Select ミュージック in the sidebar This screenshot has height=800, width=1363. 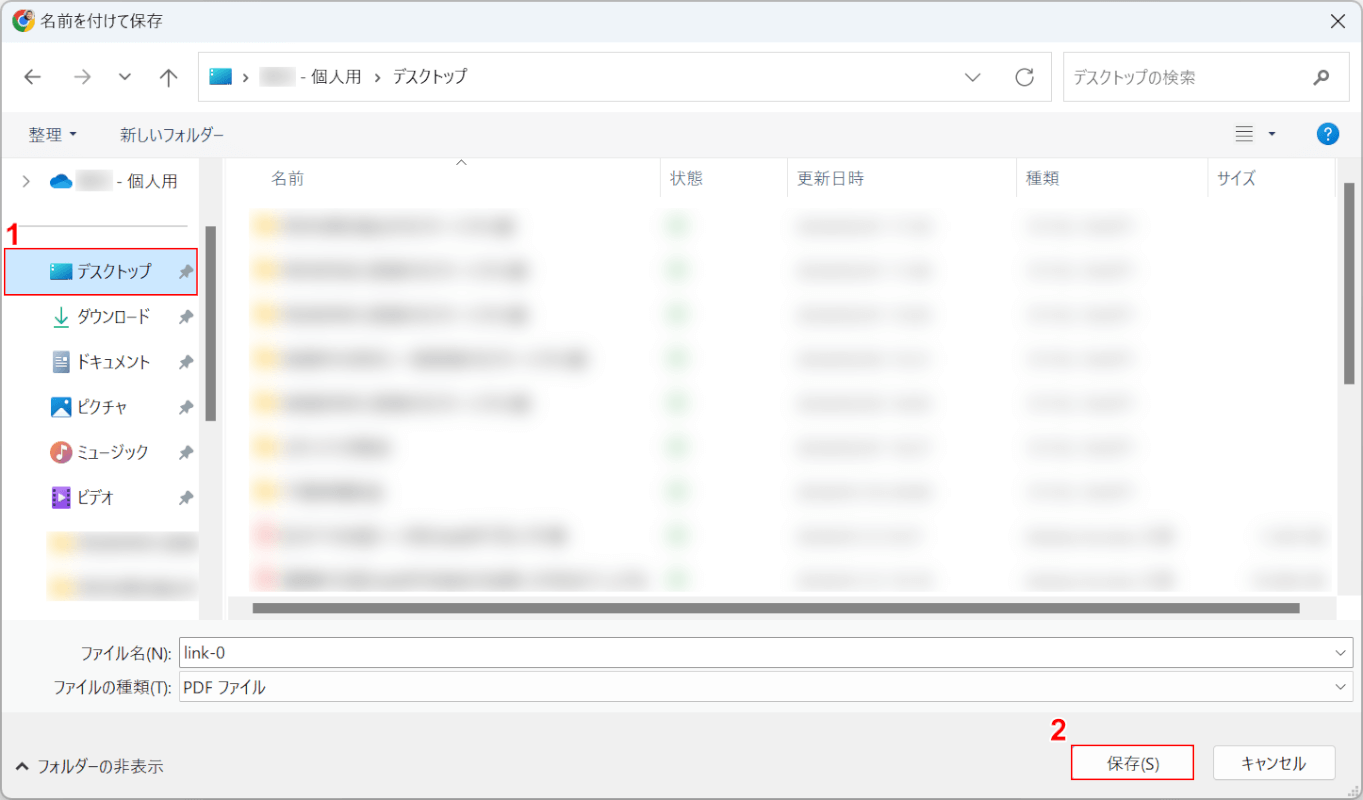tap(101, 452)
